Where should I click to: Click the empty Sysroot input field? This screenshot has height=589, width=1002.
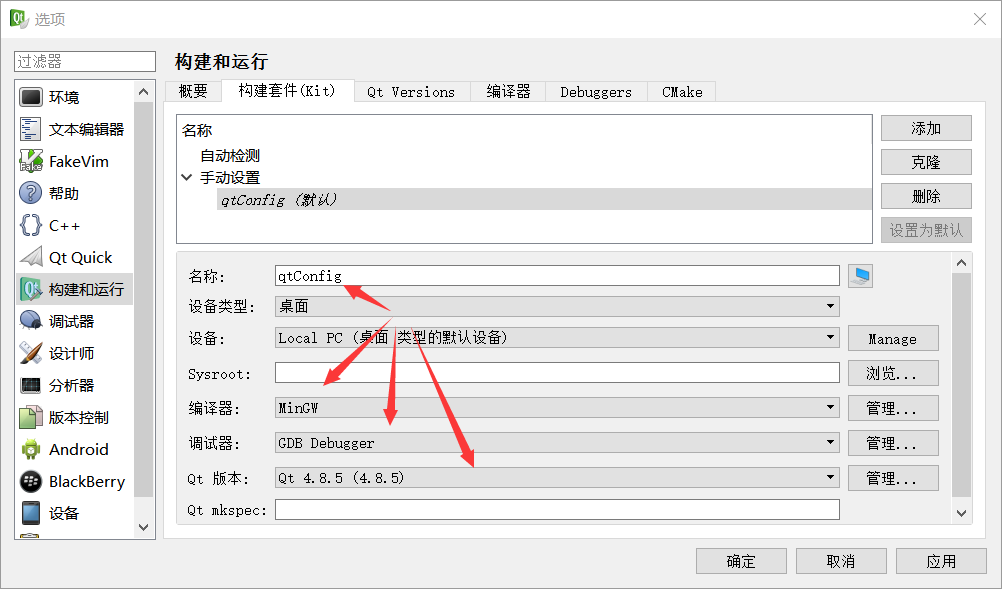pos(557,372)
